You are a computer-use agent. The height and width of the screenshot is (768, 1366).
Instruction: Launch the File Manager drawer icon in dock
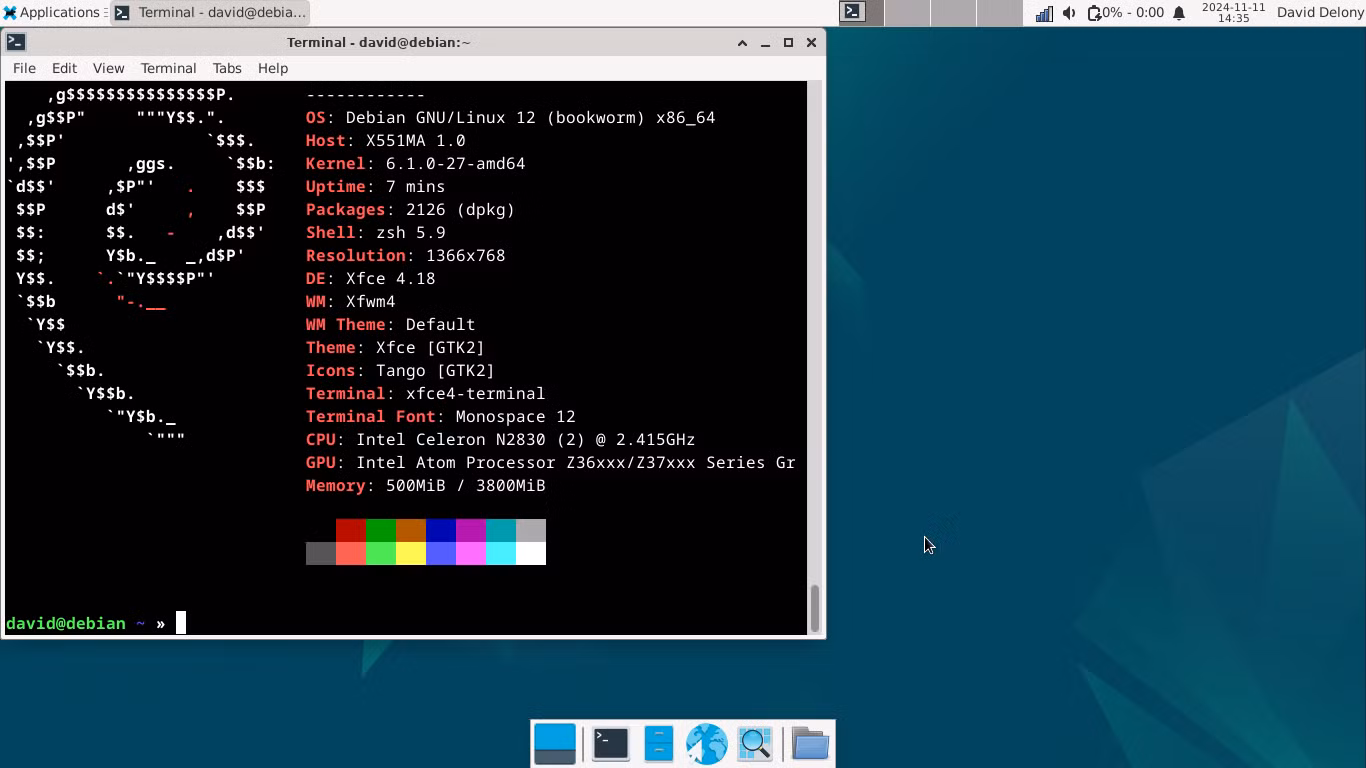coord(658,744)
